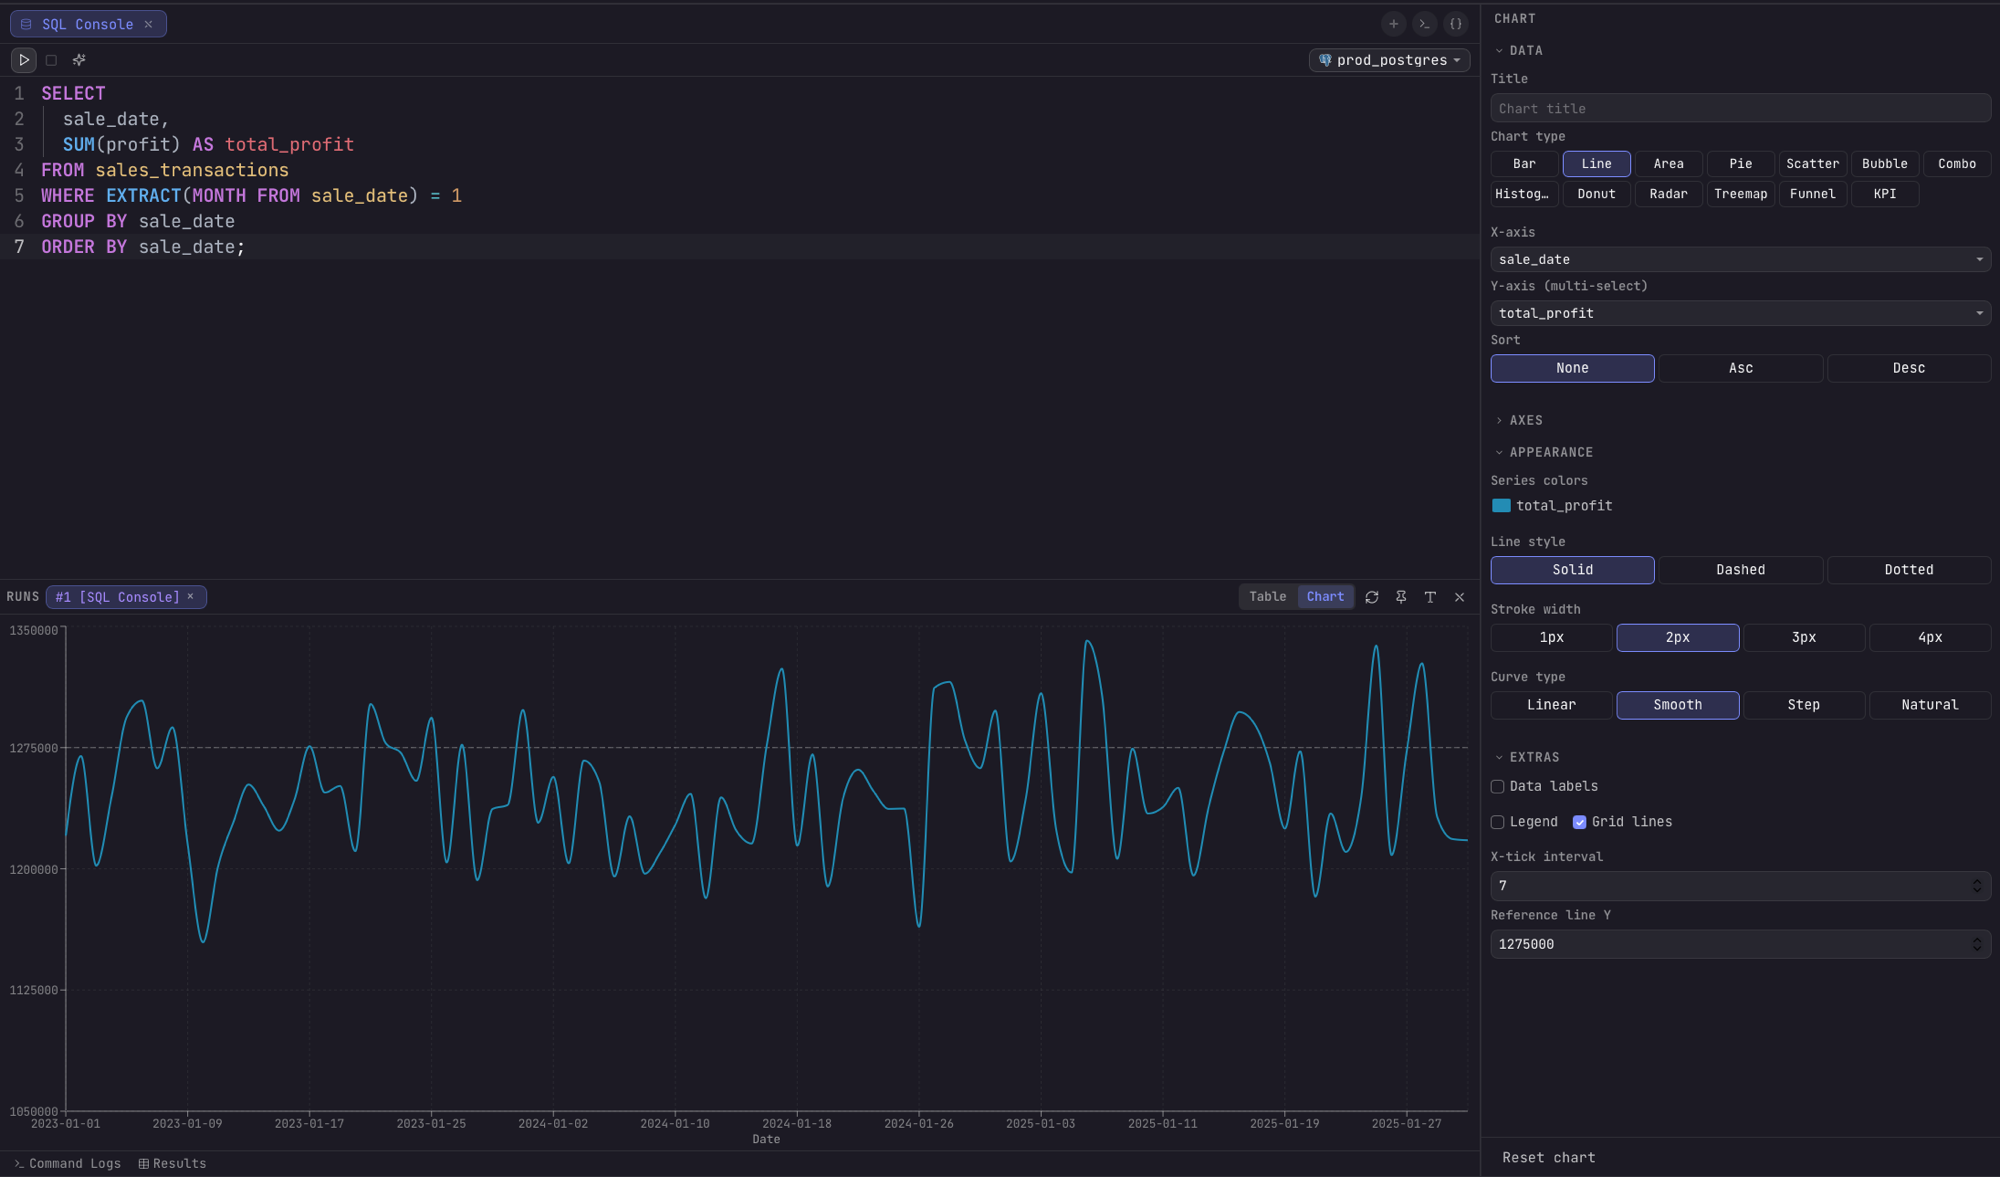Open total_profit series color swatch
The image size is (2000, 1177).
[x=1501, y=506]
